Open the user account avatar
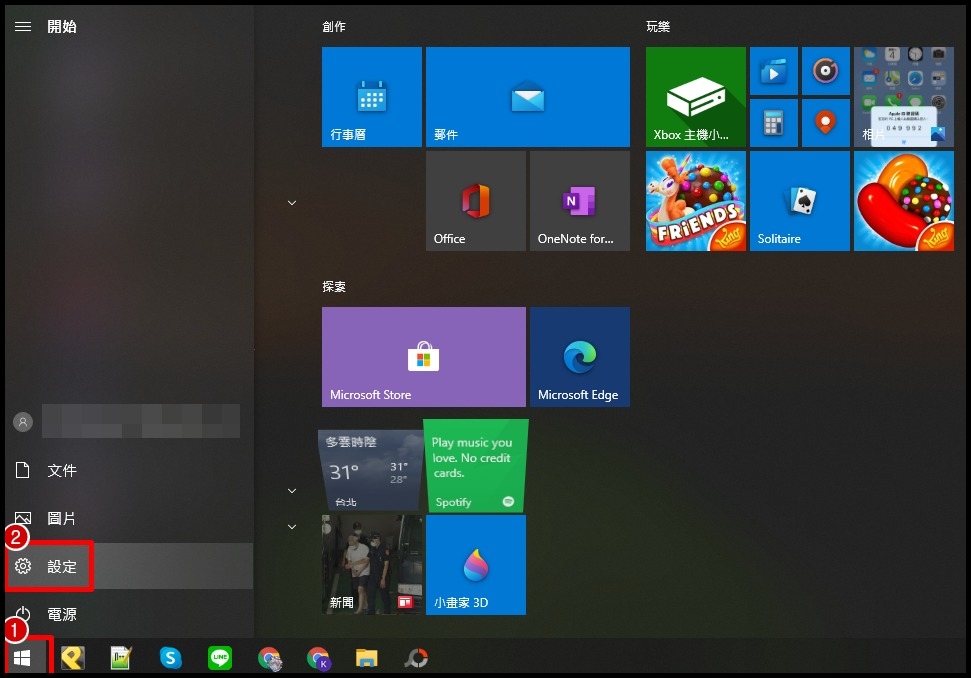The width and height of the screenshot is (971, 678). coord(23,422)
